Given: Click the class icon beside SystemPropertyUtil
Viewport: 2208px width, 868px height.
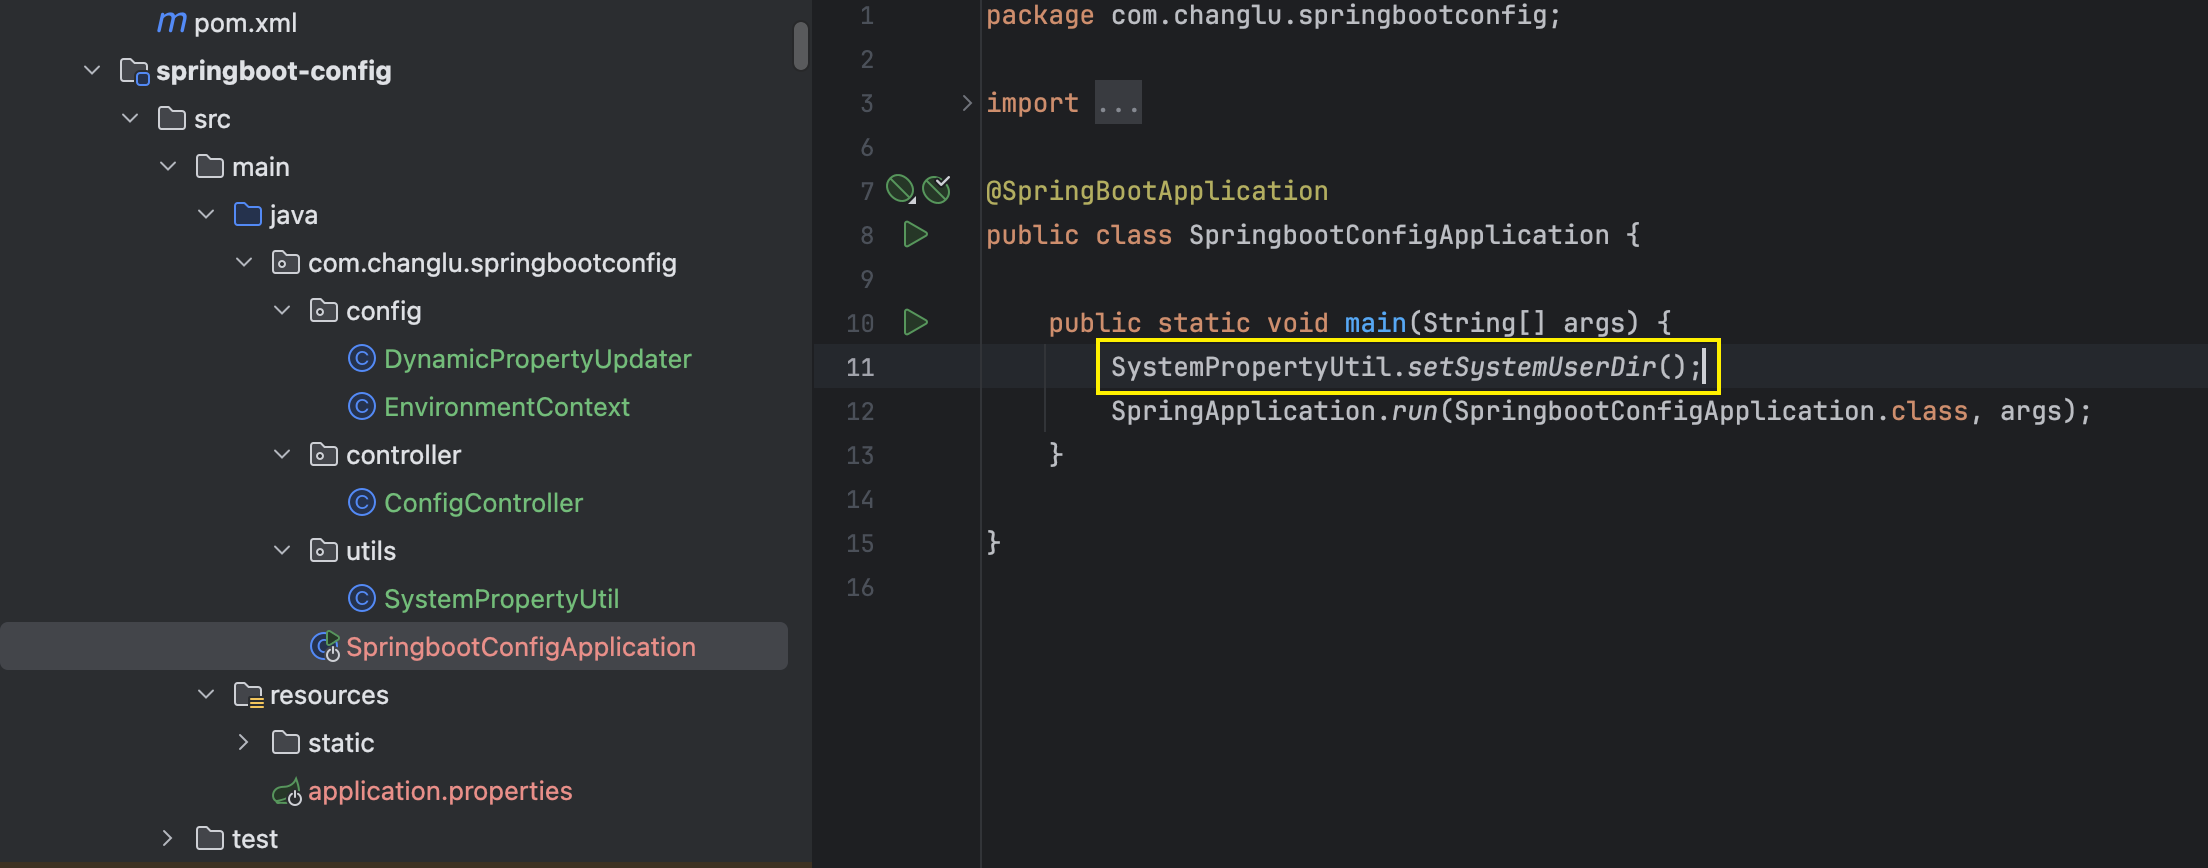Looking at the screenshot, I should click(362, 598).
